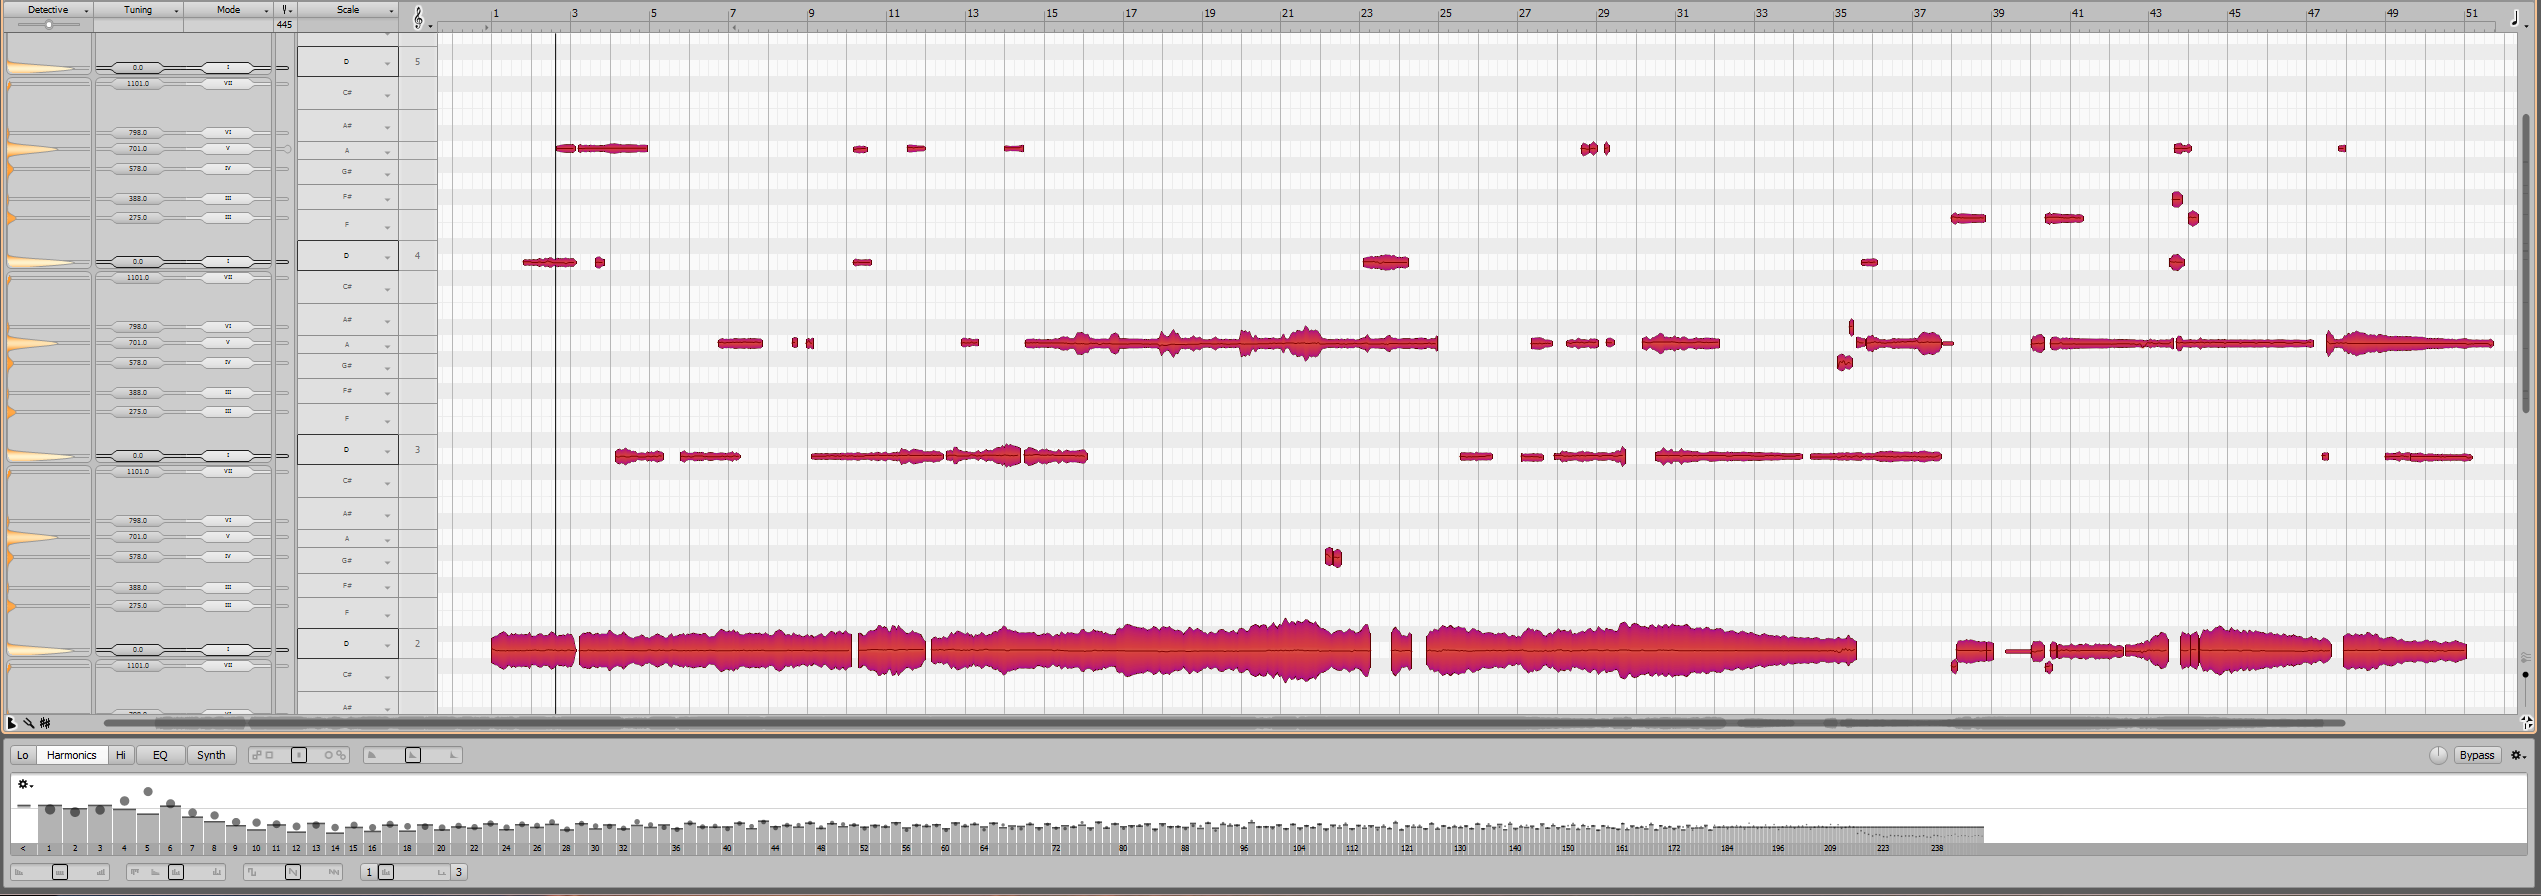Switch to the Synth tab

[x=211, y=755]
